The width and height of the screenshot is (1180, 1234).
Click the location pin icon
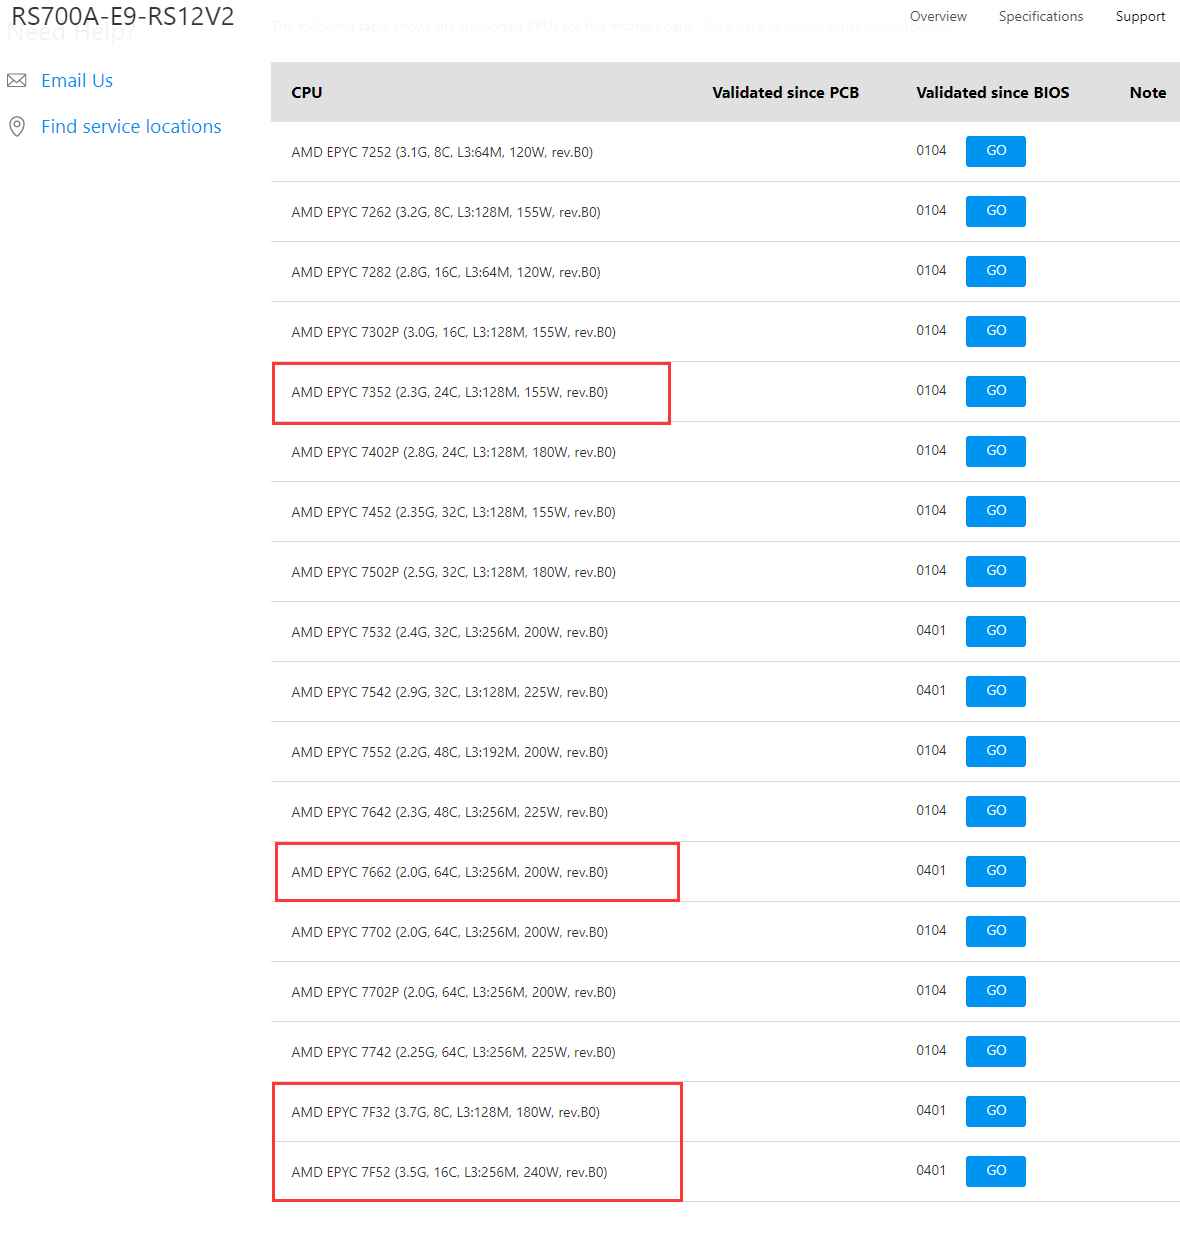pyautogui.click(x=17, y=127)
